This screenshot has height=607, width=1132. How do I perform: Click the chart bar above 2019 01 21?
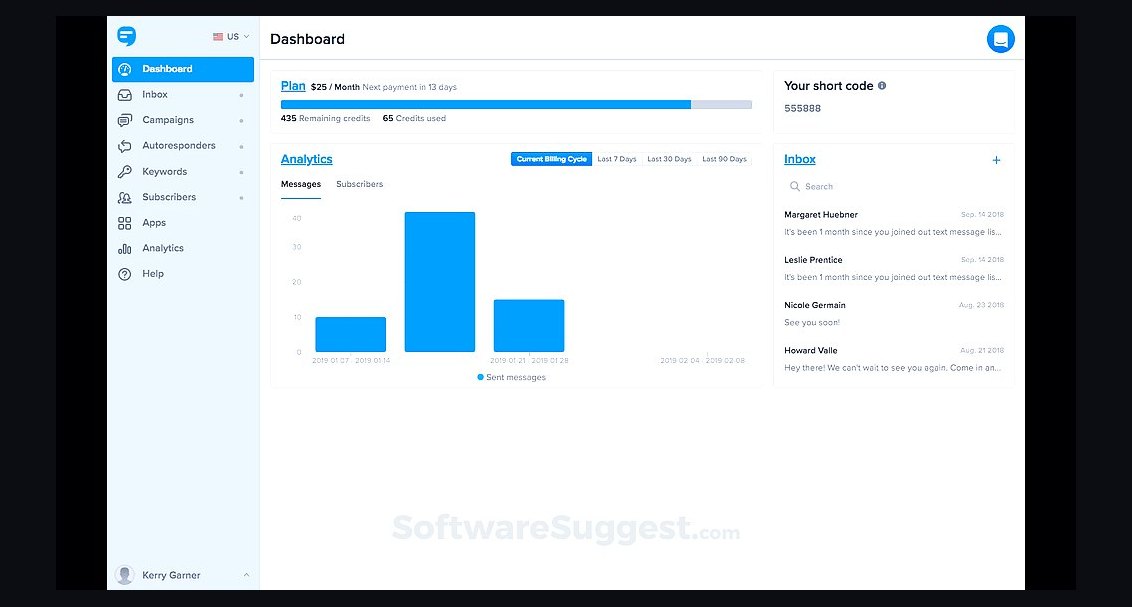[x=529, y=326]
